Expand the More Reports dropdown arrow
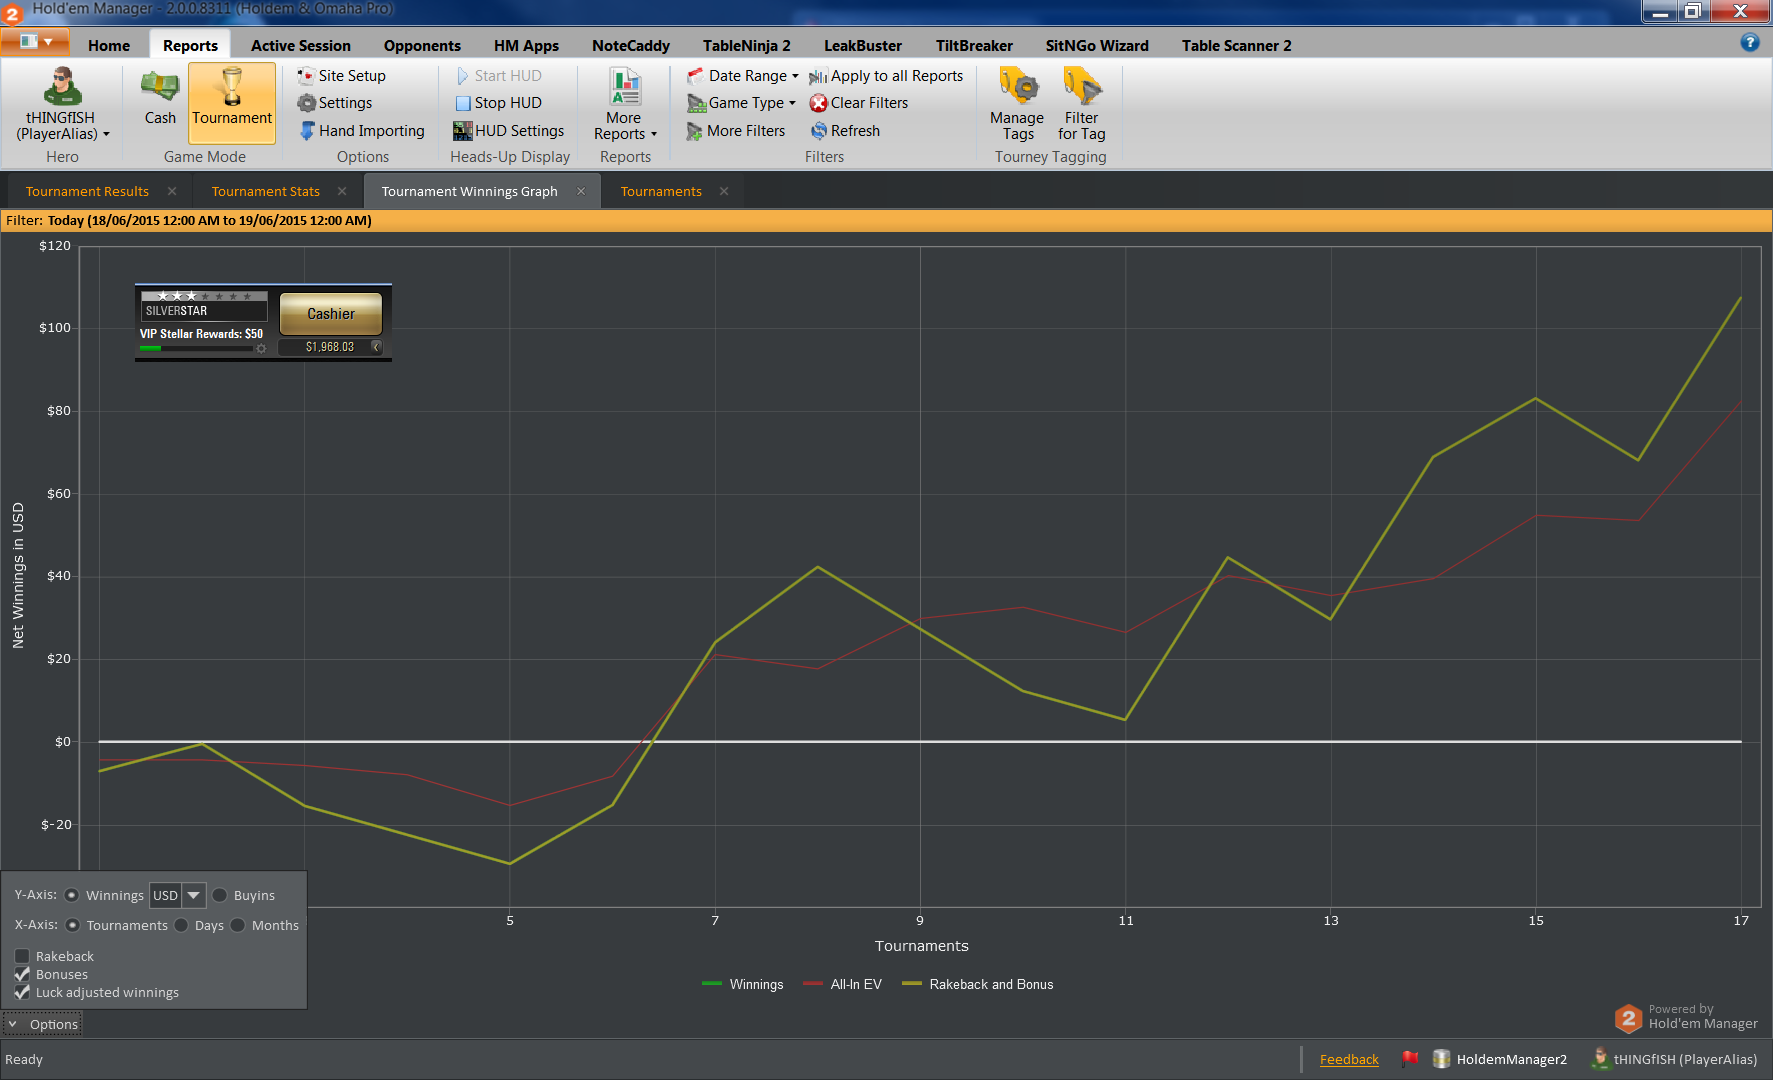 click(x=654, y=135)
